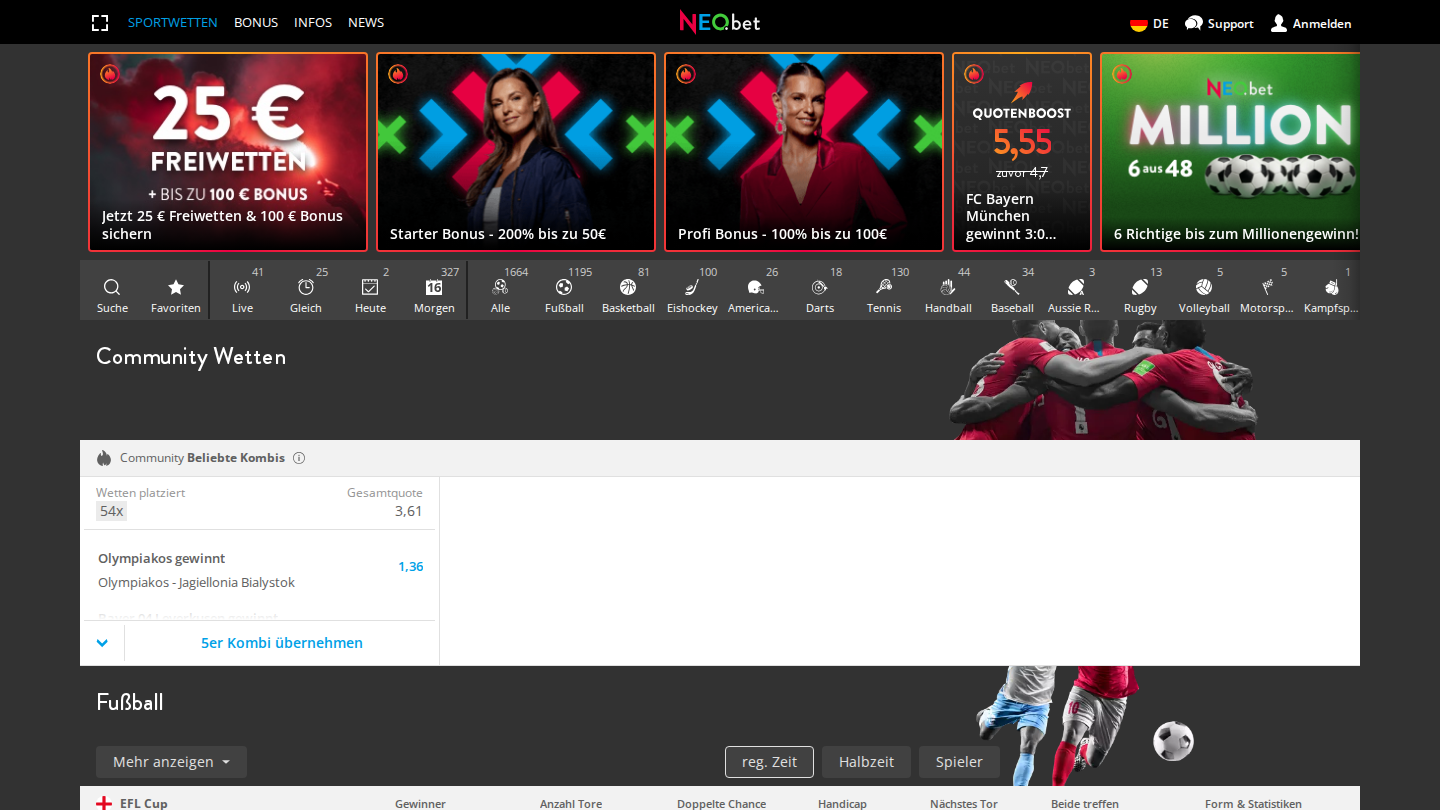Toggle fullscreen mode icon in header
Viewport: 1440px width, 810px height.
pos(100,23)
